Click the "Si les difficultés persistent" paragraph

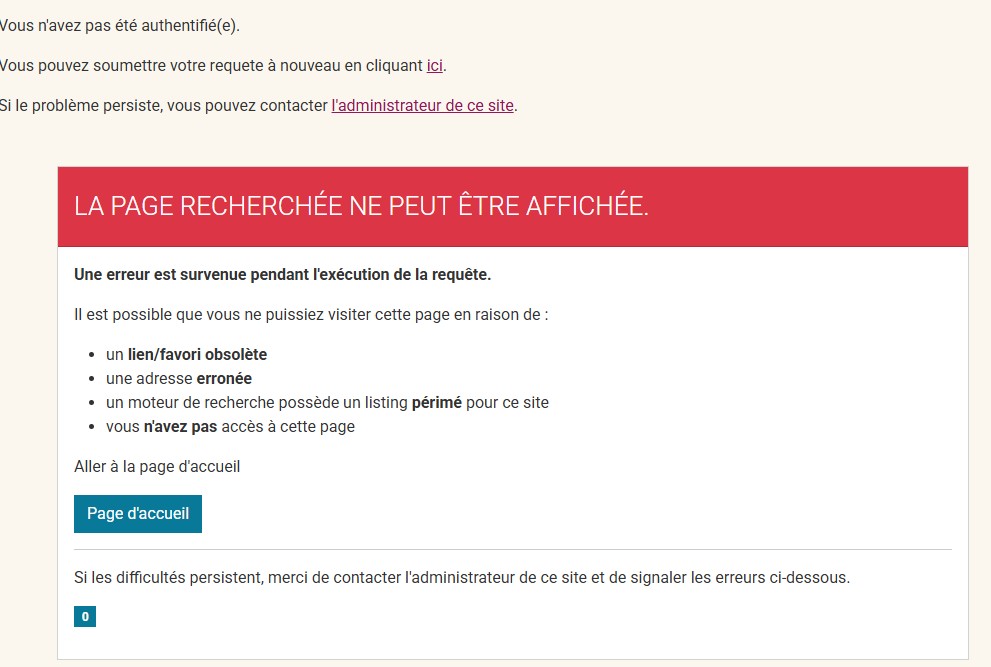coord(461,578)
